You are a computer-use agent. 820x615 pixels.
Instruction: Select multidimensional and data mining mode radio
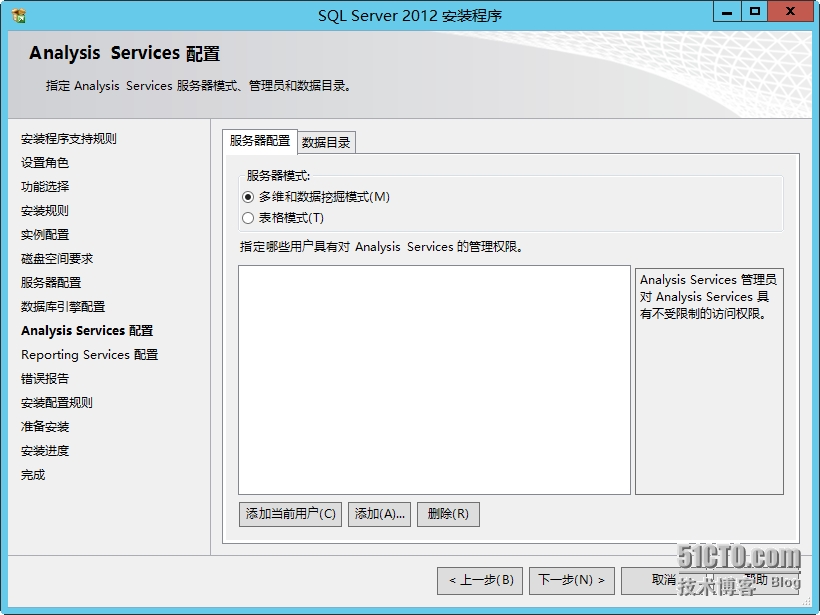(x=248, y=197)
